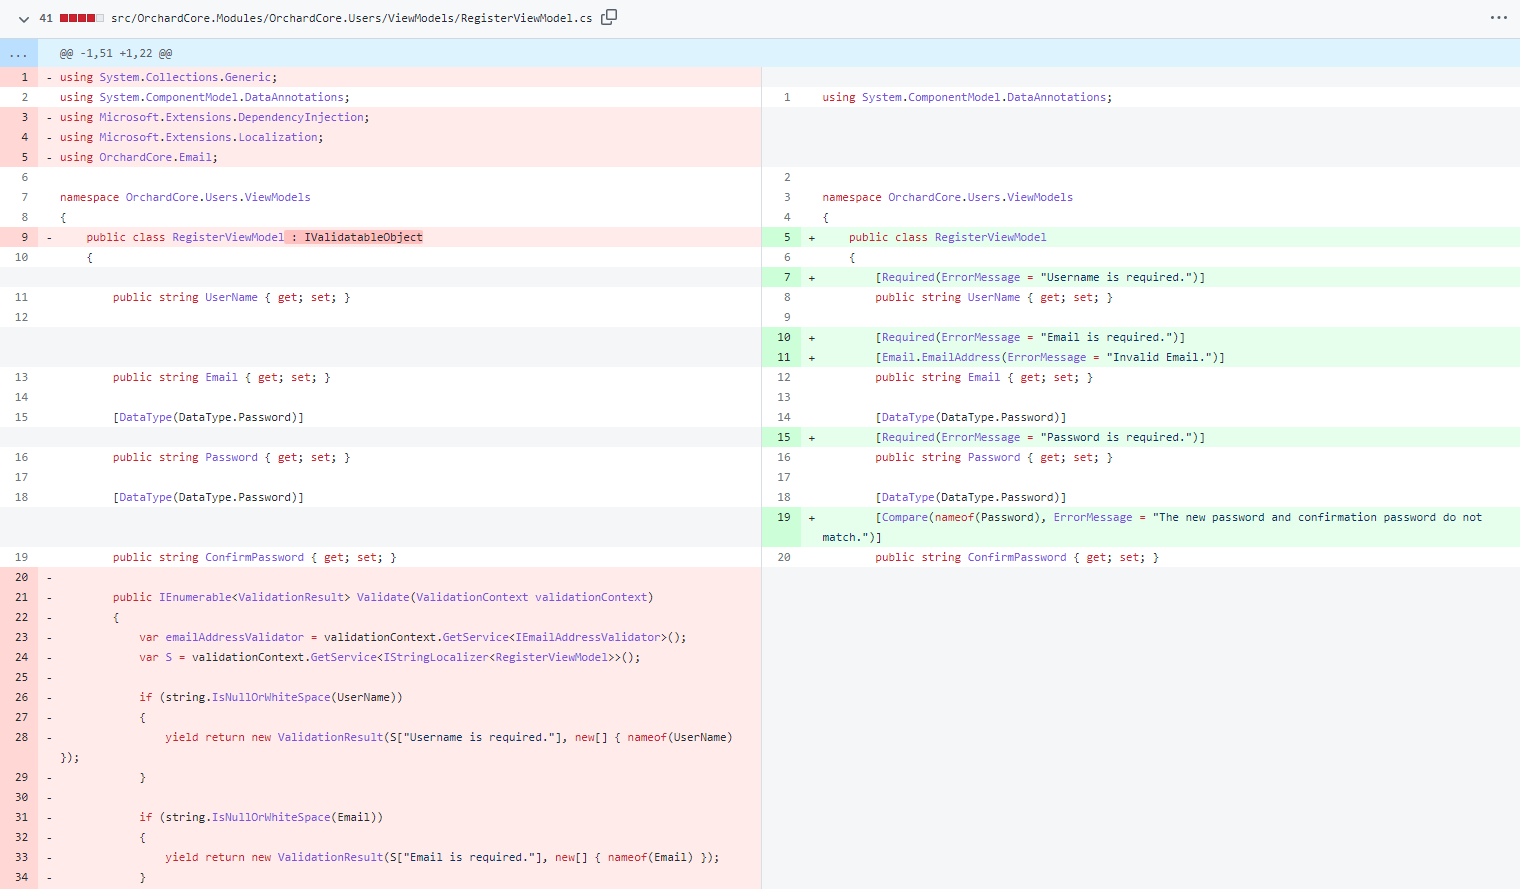Click right side public class RegisterViewModel line
This screenshot has height=889, width=1520.
pos(948,237)
